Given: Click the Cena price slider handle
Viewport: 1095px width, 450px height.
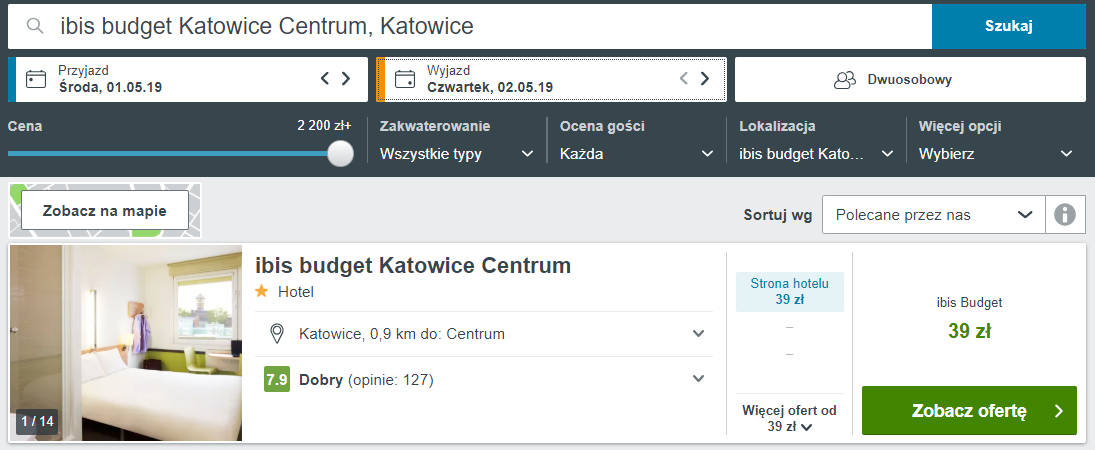Looking at the screenshot, I should (340, 153).
